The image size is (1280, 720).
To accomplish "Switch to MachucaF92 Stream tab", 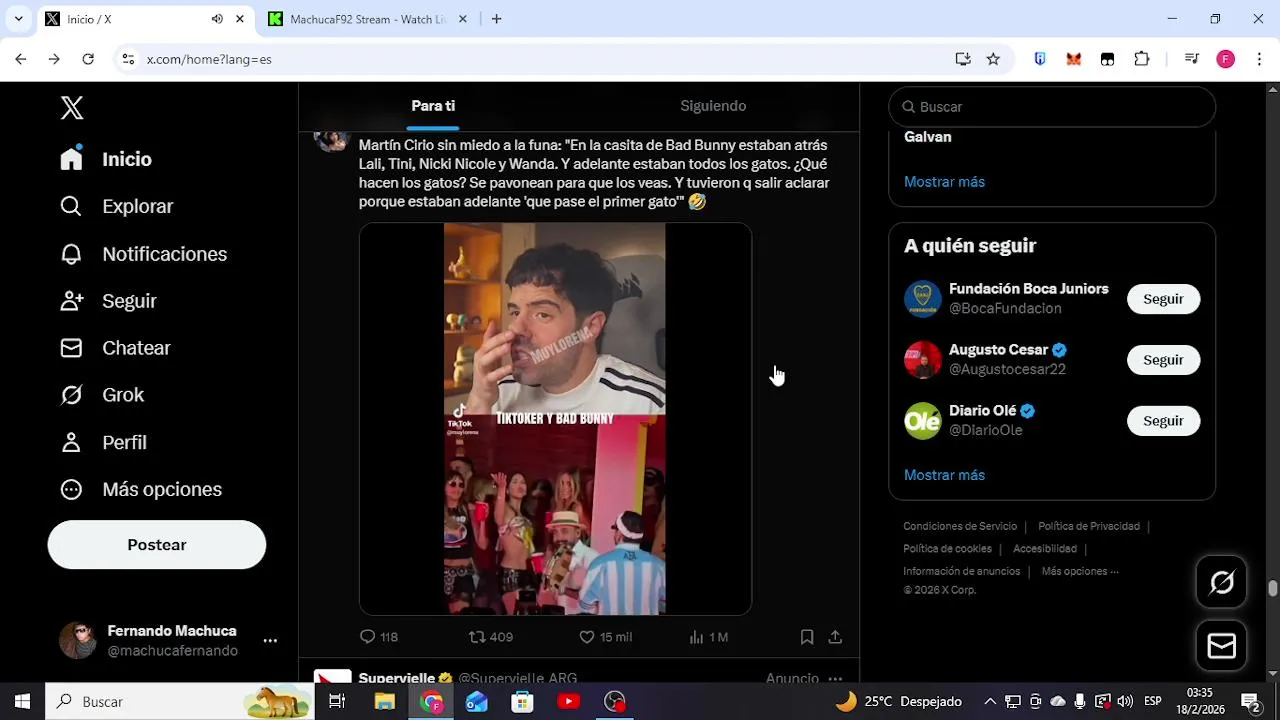I will click(367, 19).
